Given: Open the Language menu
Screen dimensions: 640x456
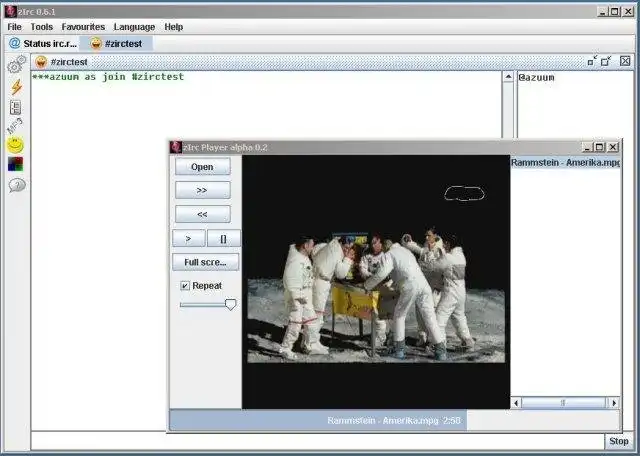Looking at the screenshot, I should pos(134,27).
